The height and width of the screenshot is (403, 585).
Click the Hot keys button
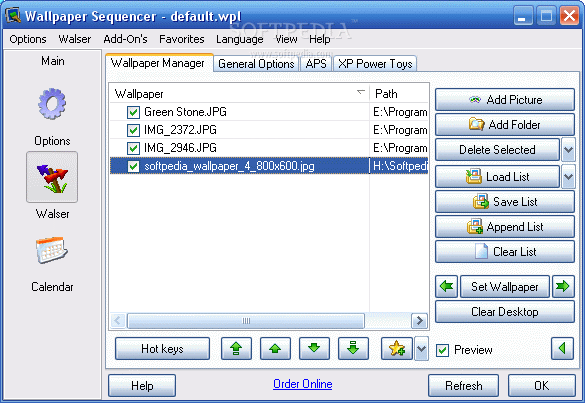pos(162,349)
